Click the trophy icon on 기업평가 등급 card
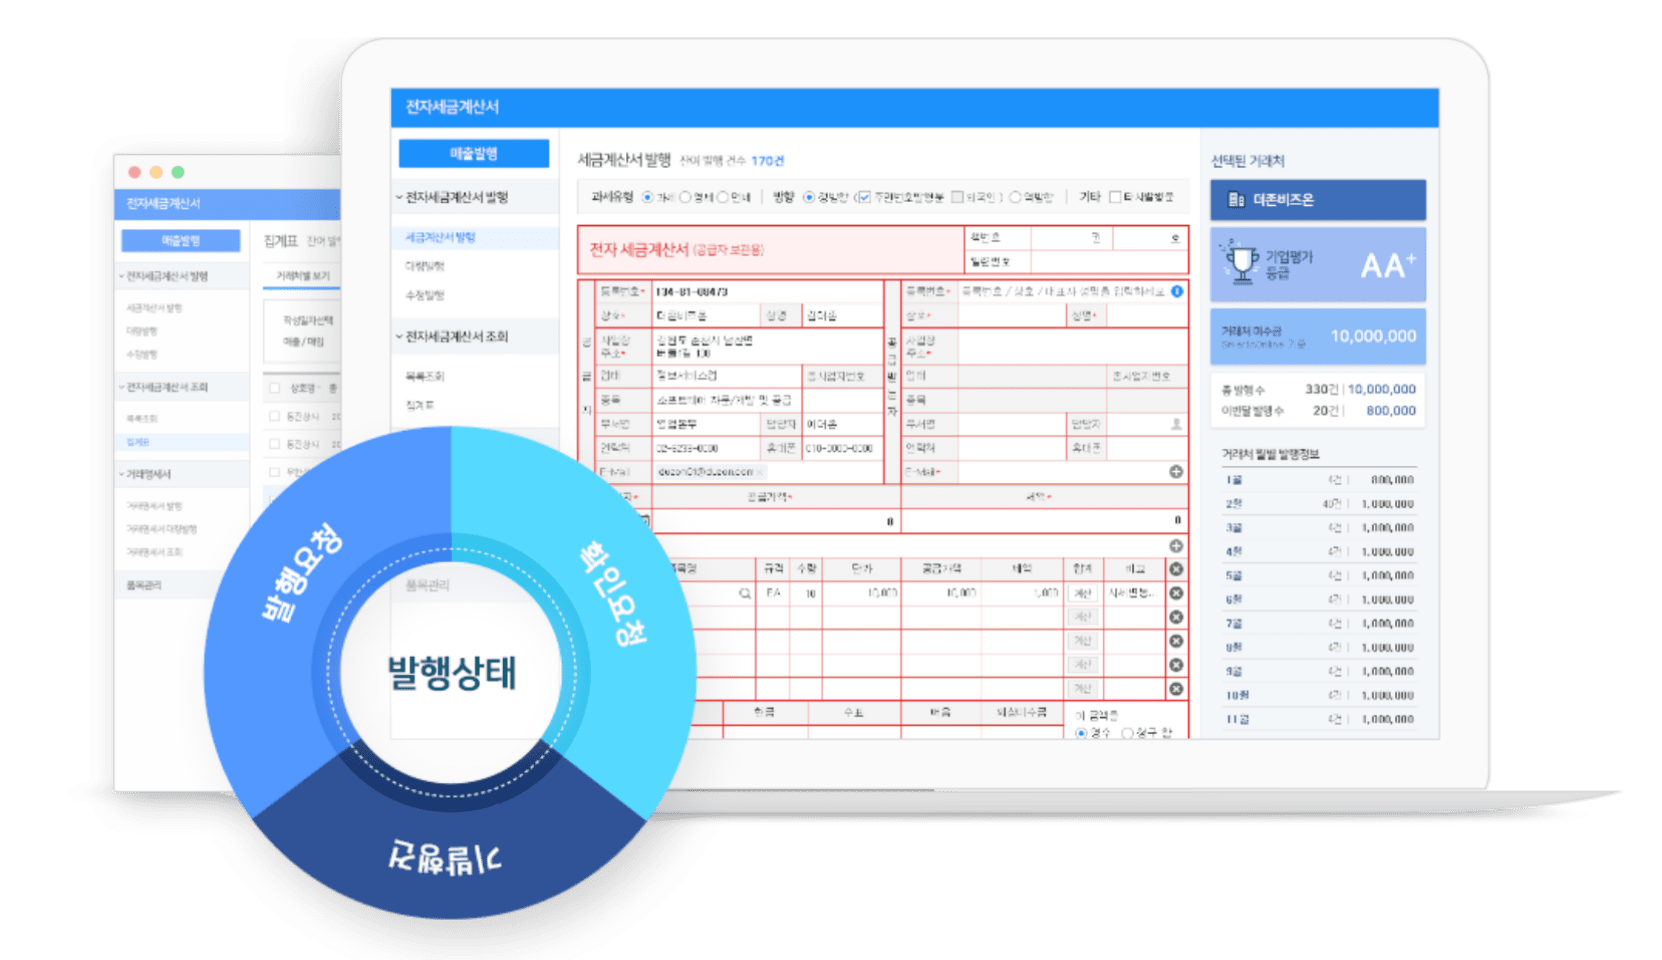1662x960 pixels. point(1242,264)
